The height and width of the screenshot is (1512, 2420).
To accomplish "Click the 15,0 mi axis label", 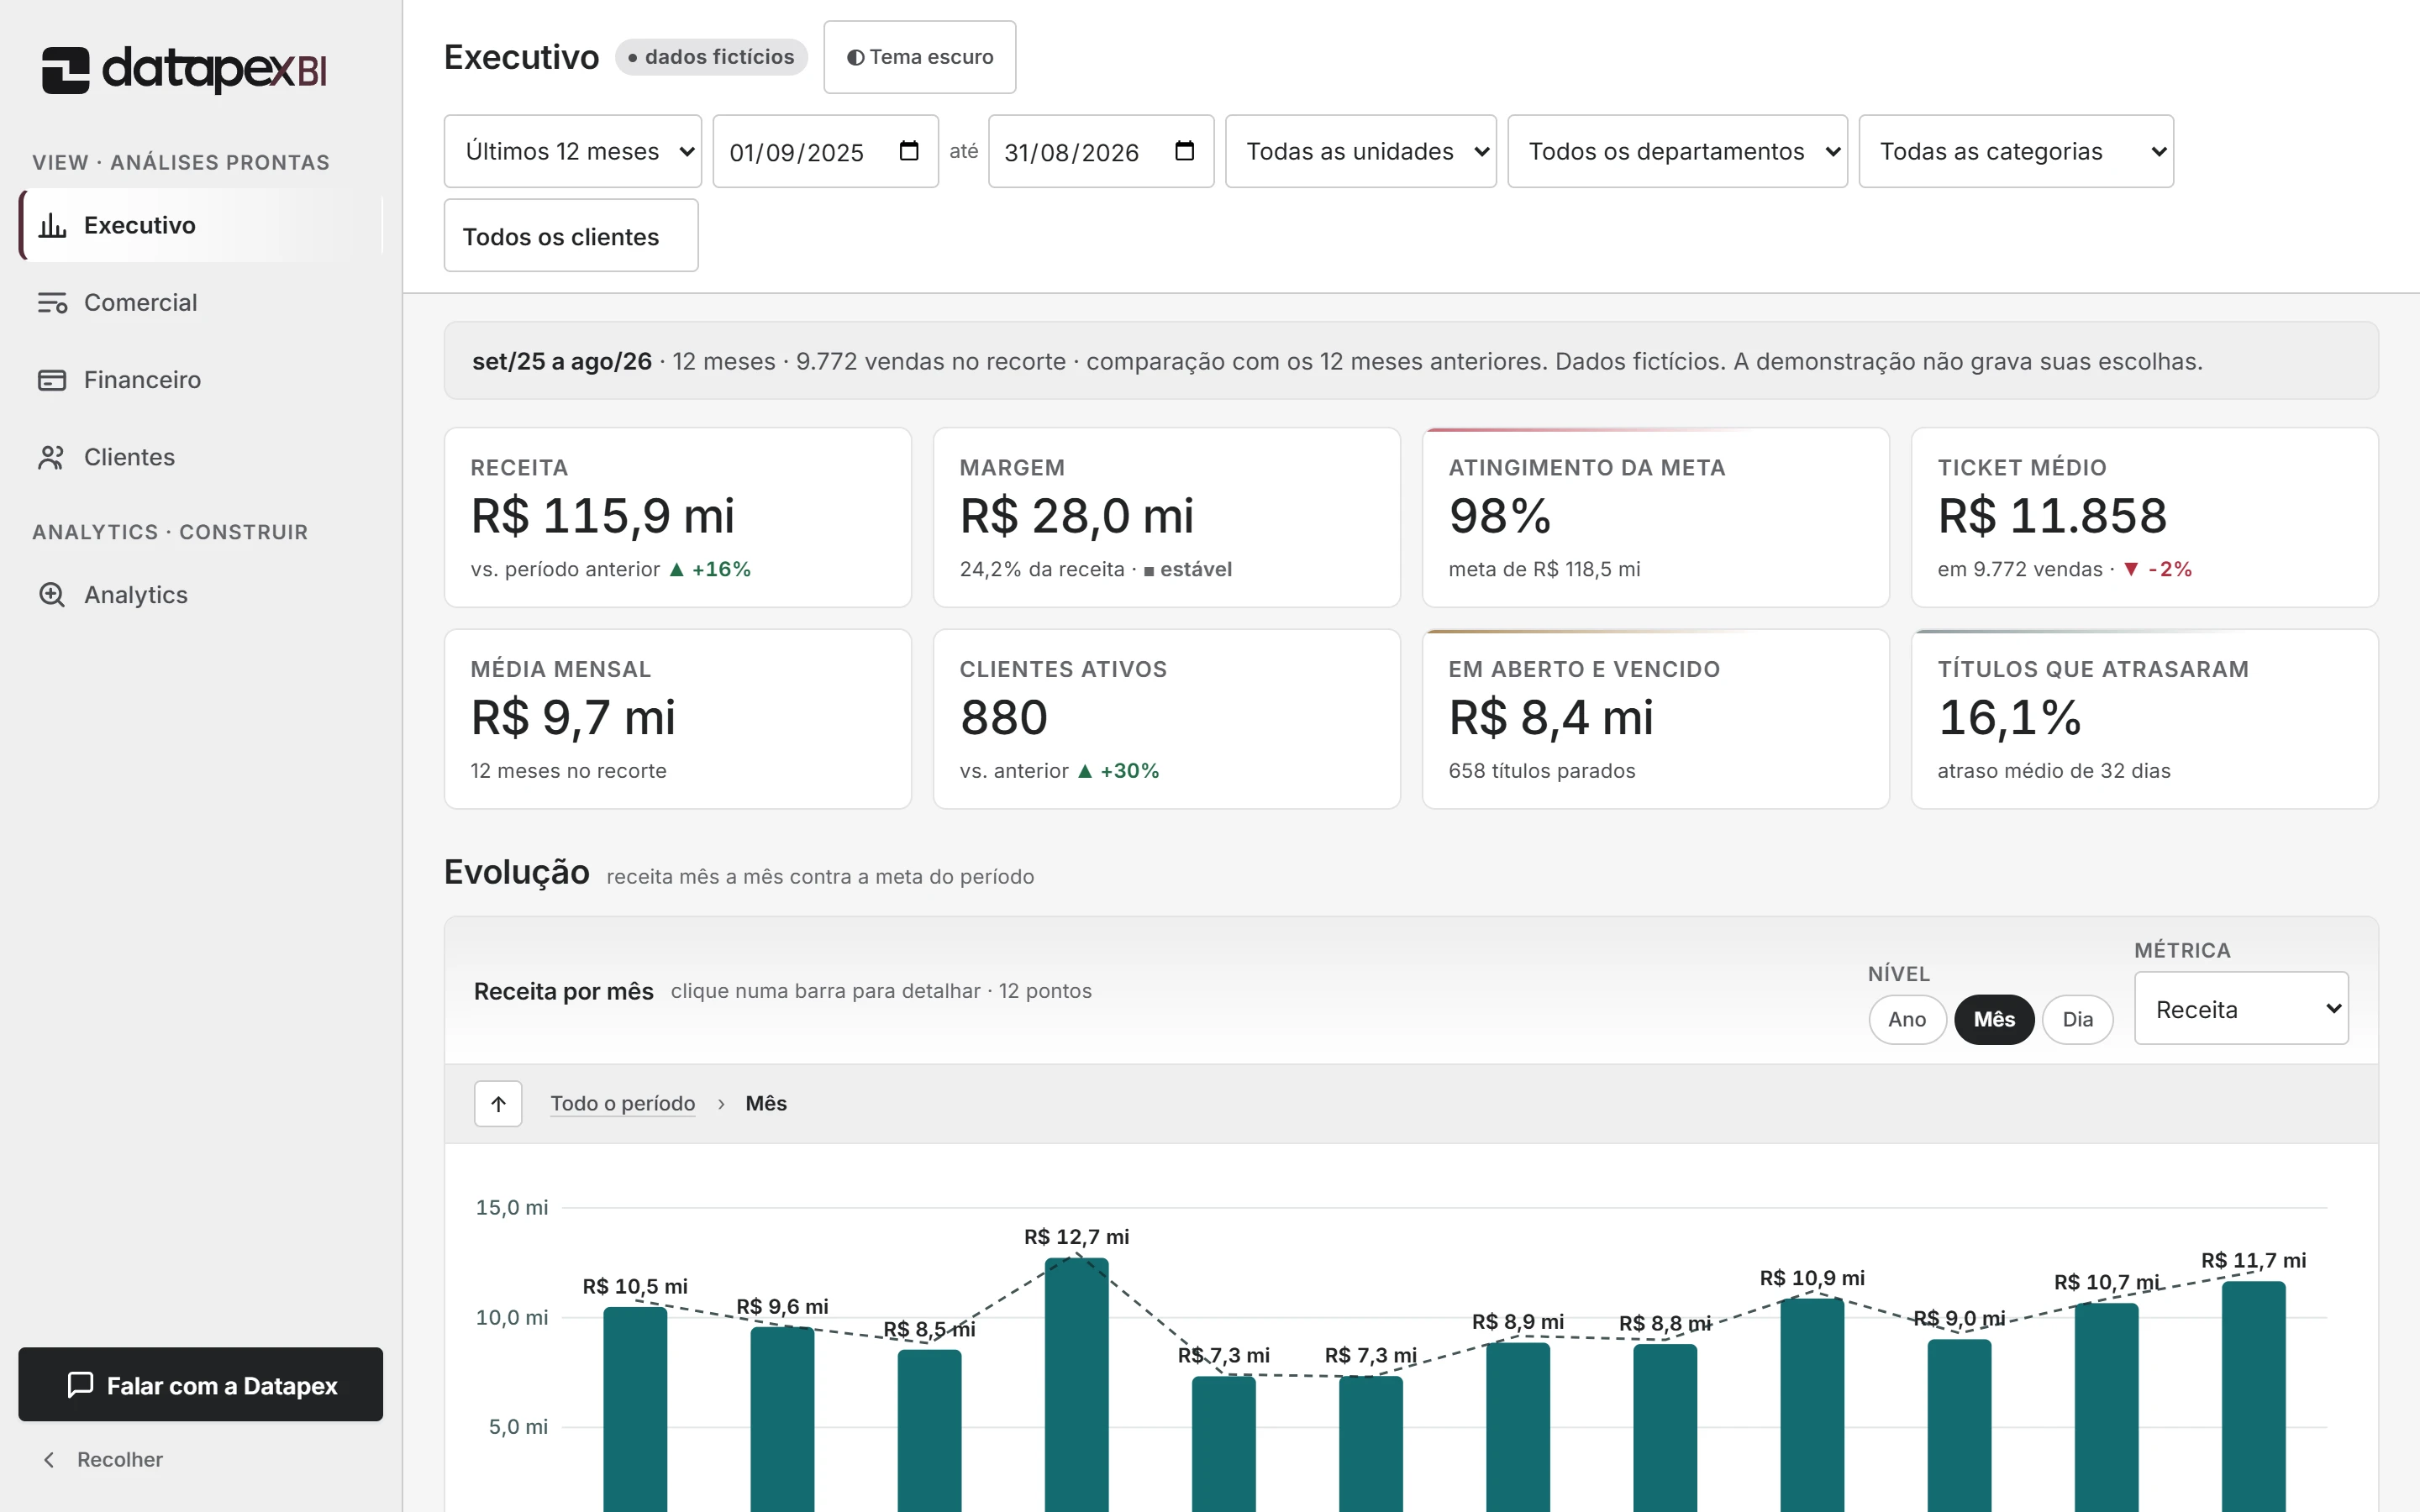I will (x=511, y=1208).
